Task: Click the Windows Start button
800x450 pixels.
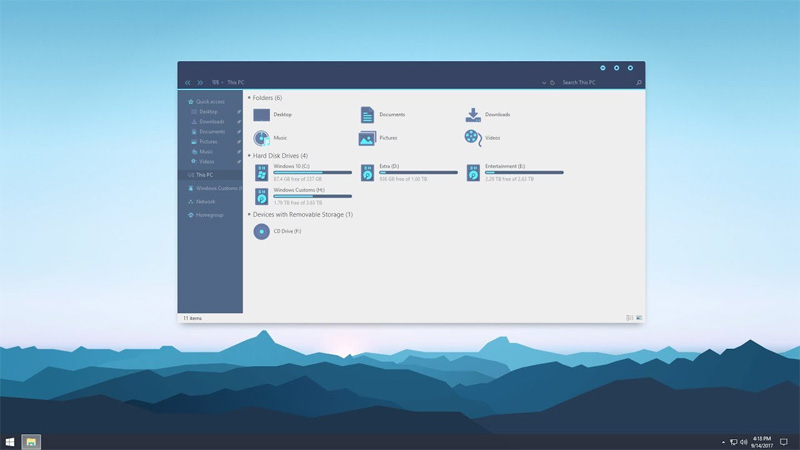Action: tap(10, 441)
